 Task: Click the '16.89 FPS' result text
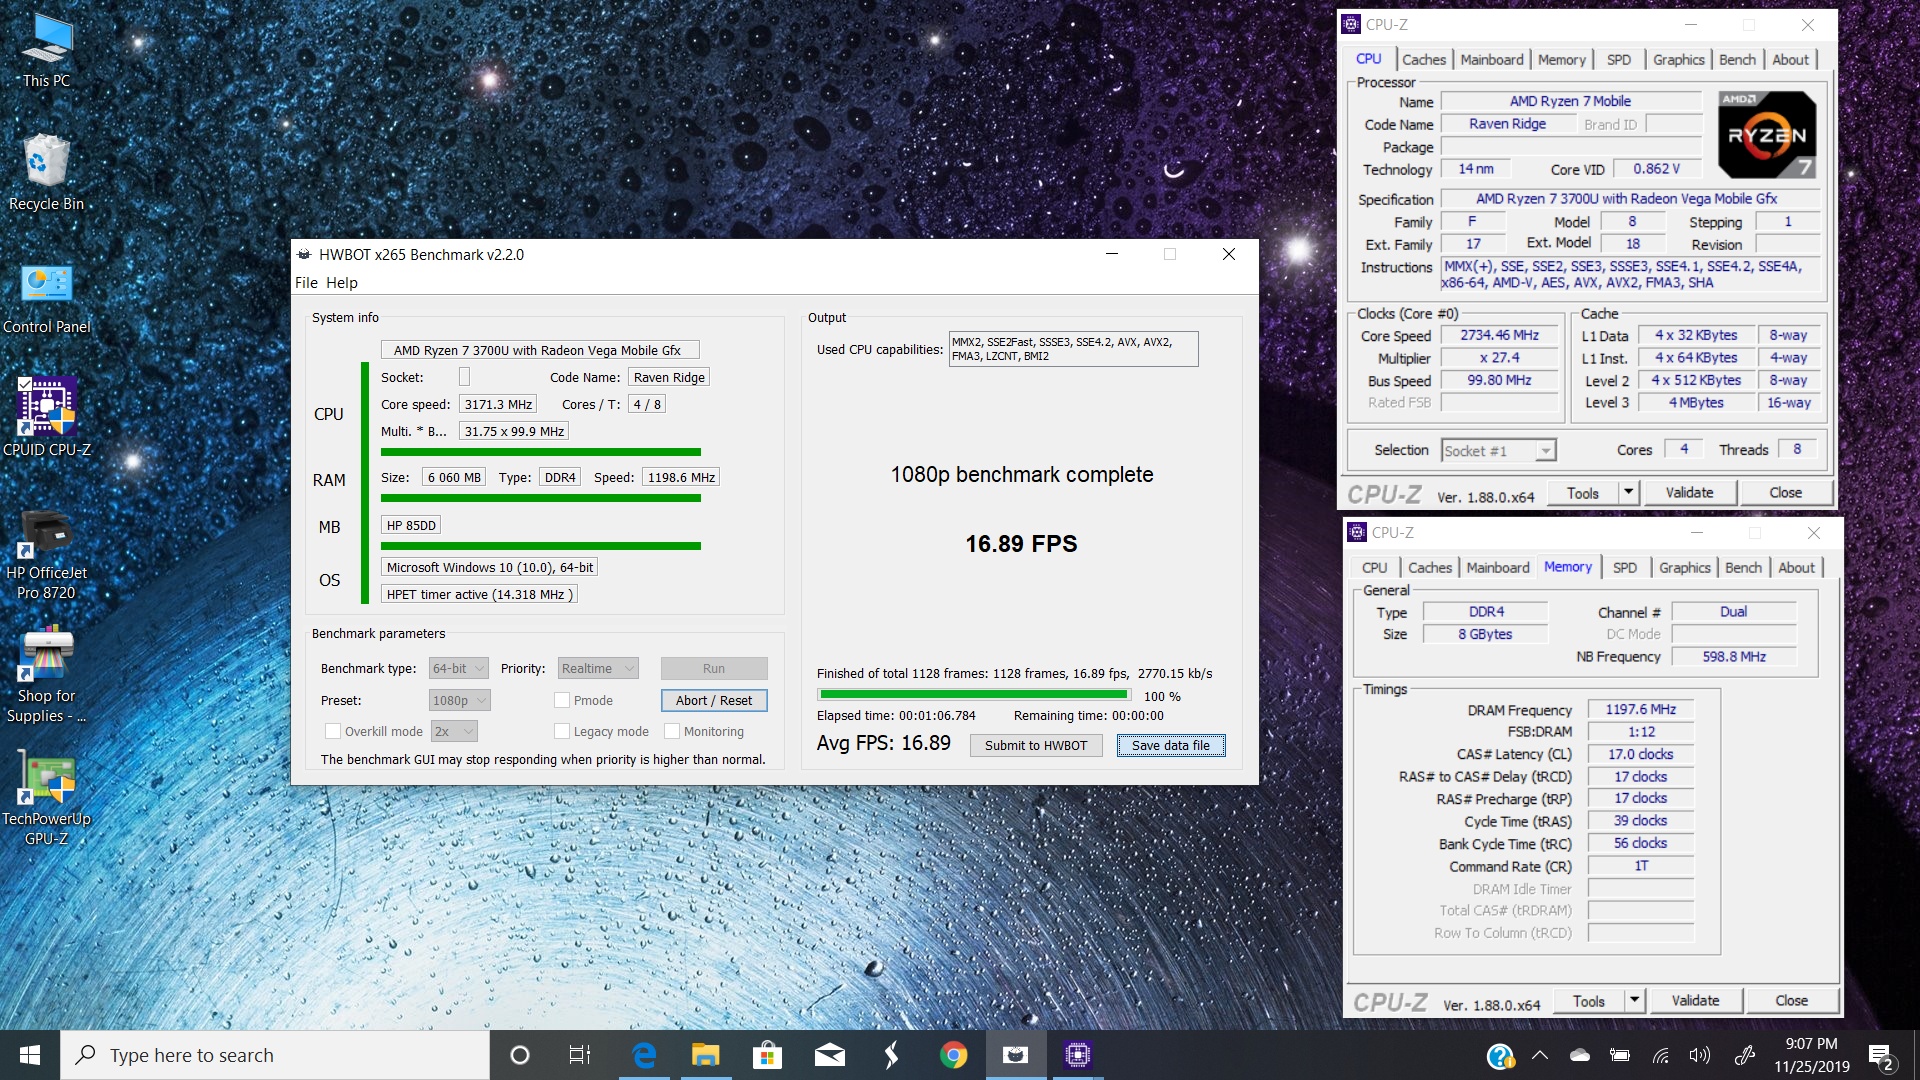tap(1021, 544)
